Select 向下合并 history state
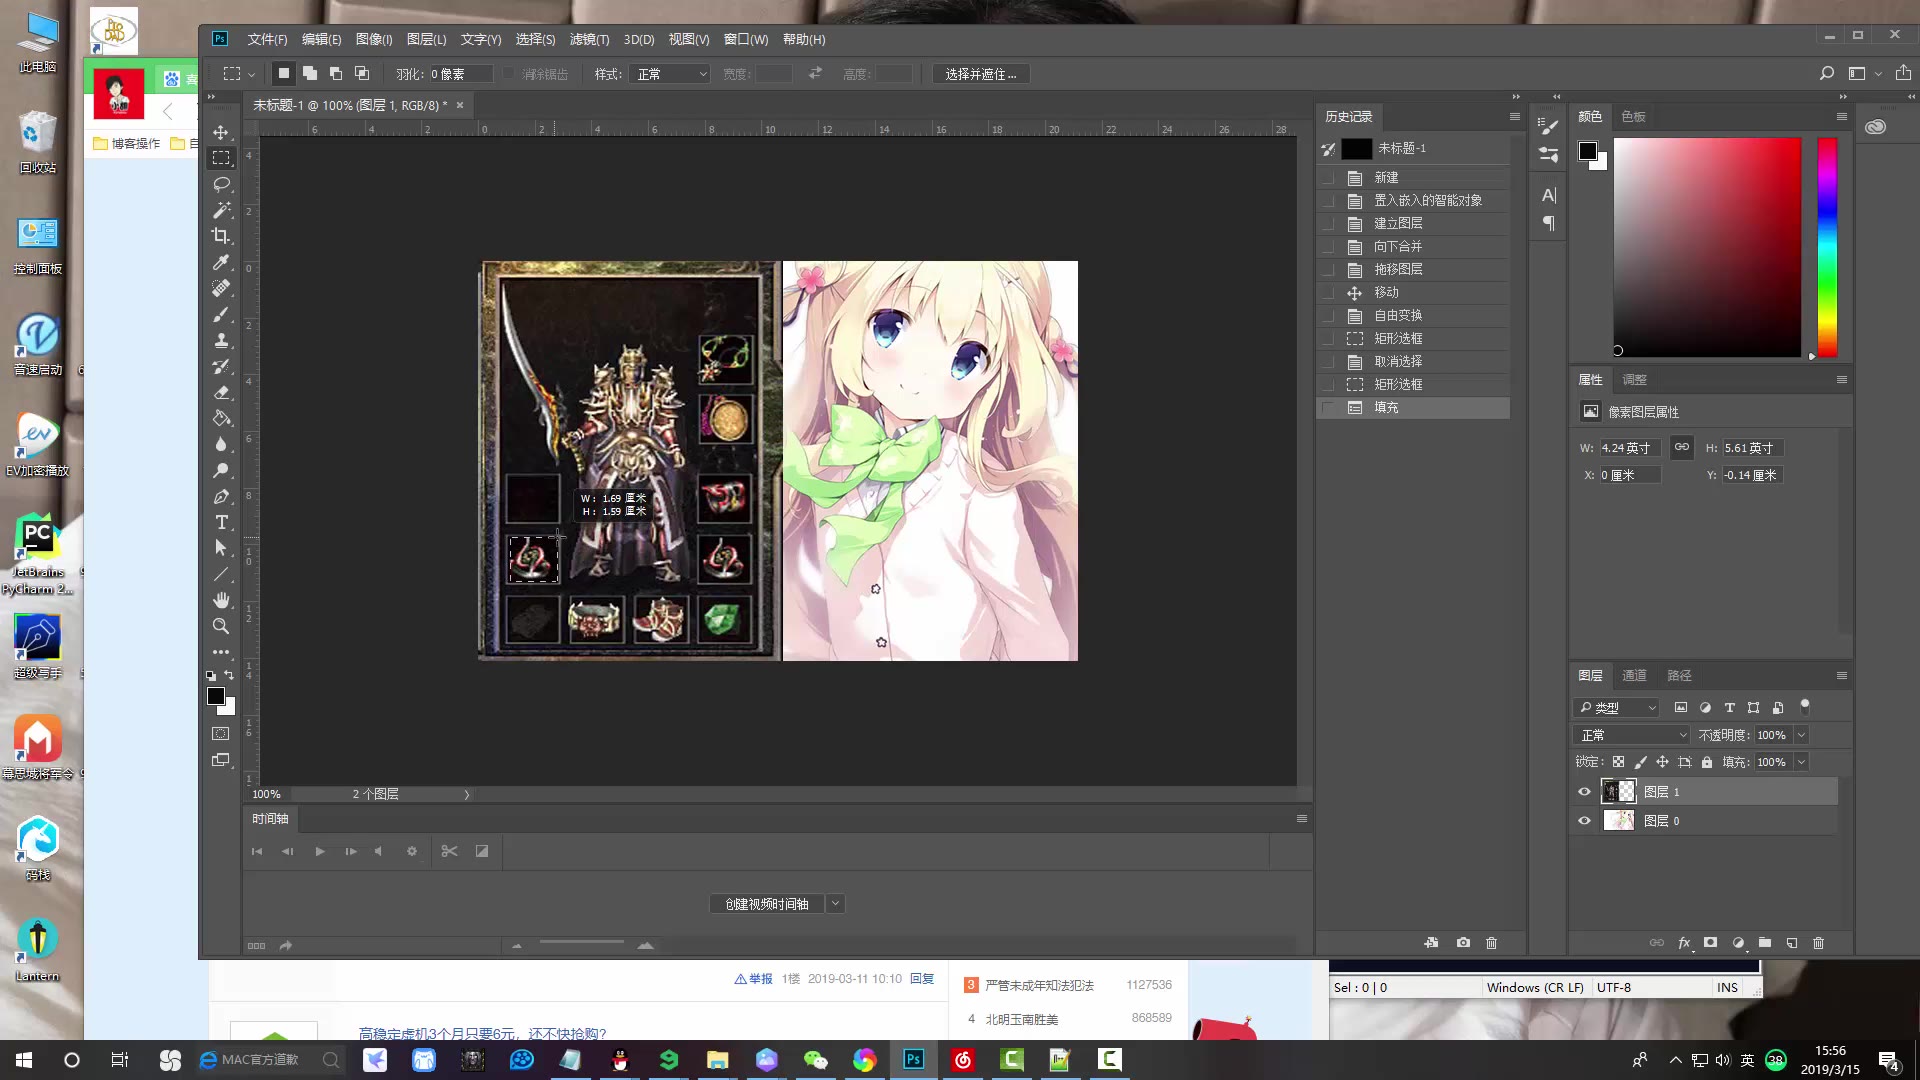The height and width of the screenshot is (1080, 1920). tap(1413, 246)
